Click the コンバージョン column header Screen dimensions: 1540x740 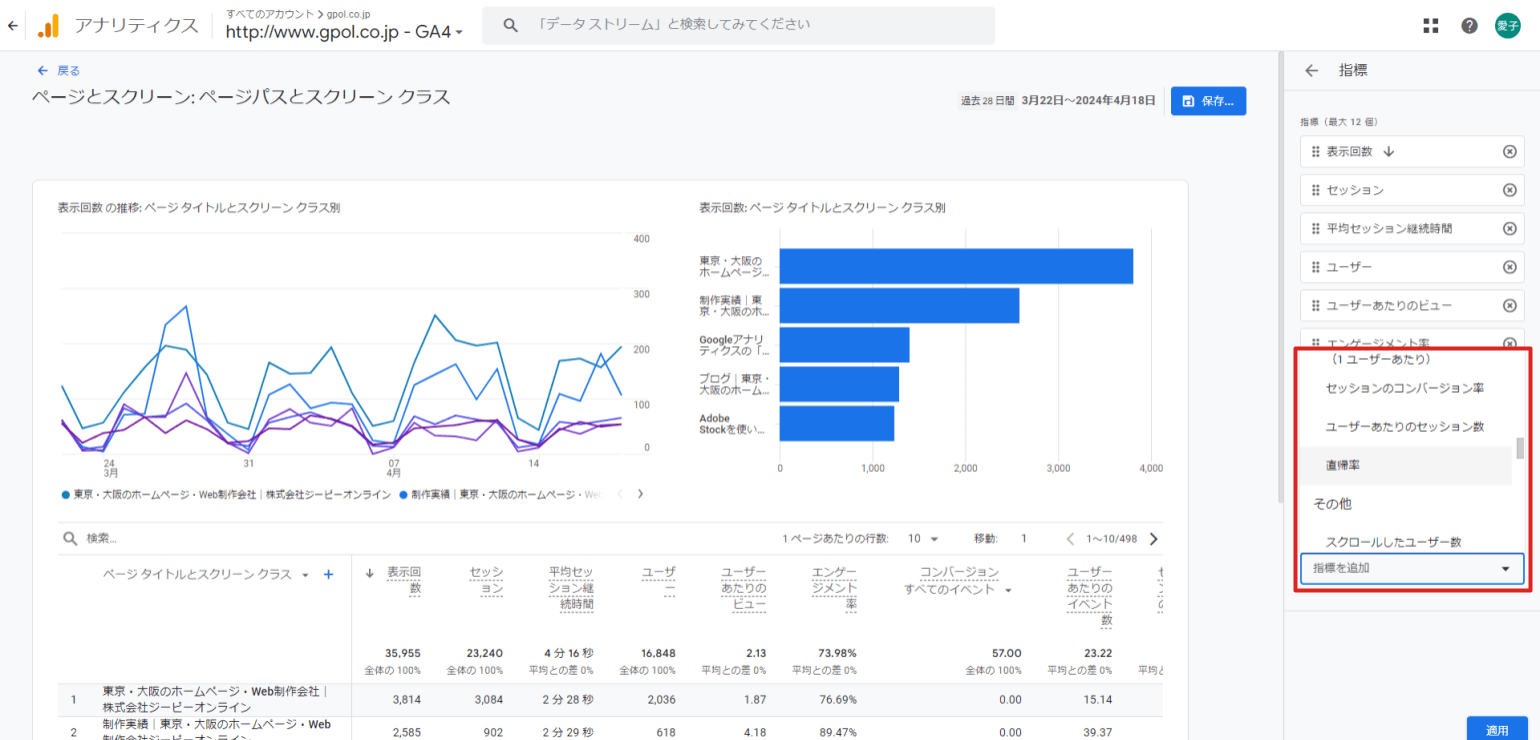tap(959, 572)
